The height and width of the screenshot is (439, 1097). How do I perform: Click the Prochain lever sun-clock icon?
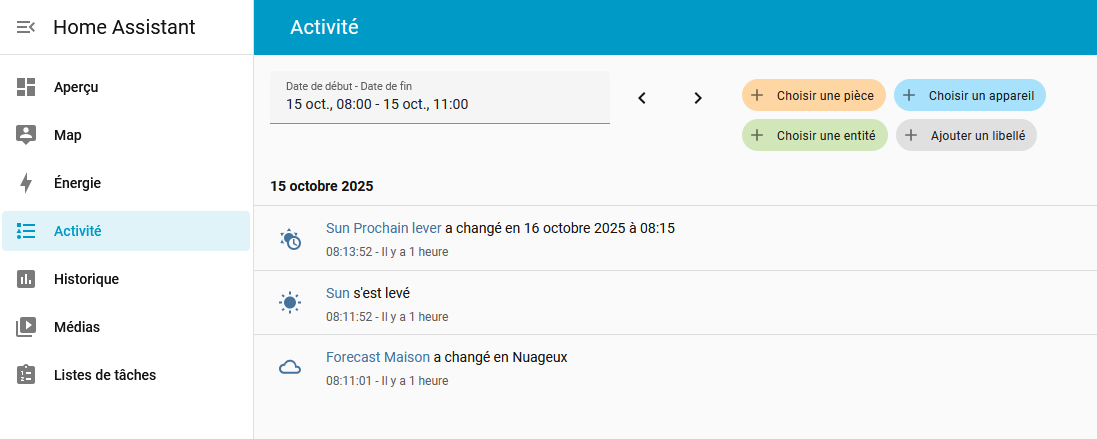click(290, 239)
